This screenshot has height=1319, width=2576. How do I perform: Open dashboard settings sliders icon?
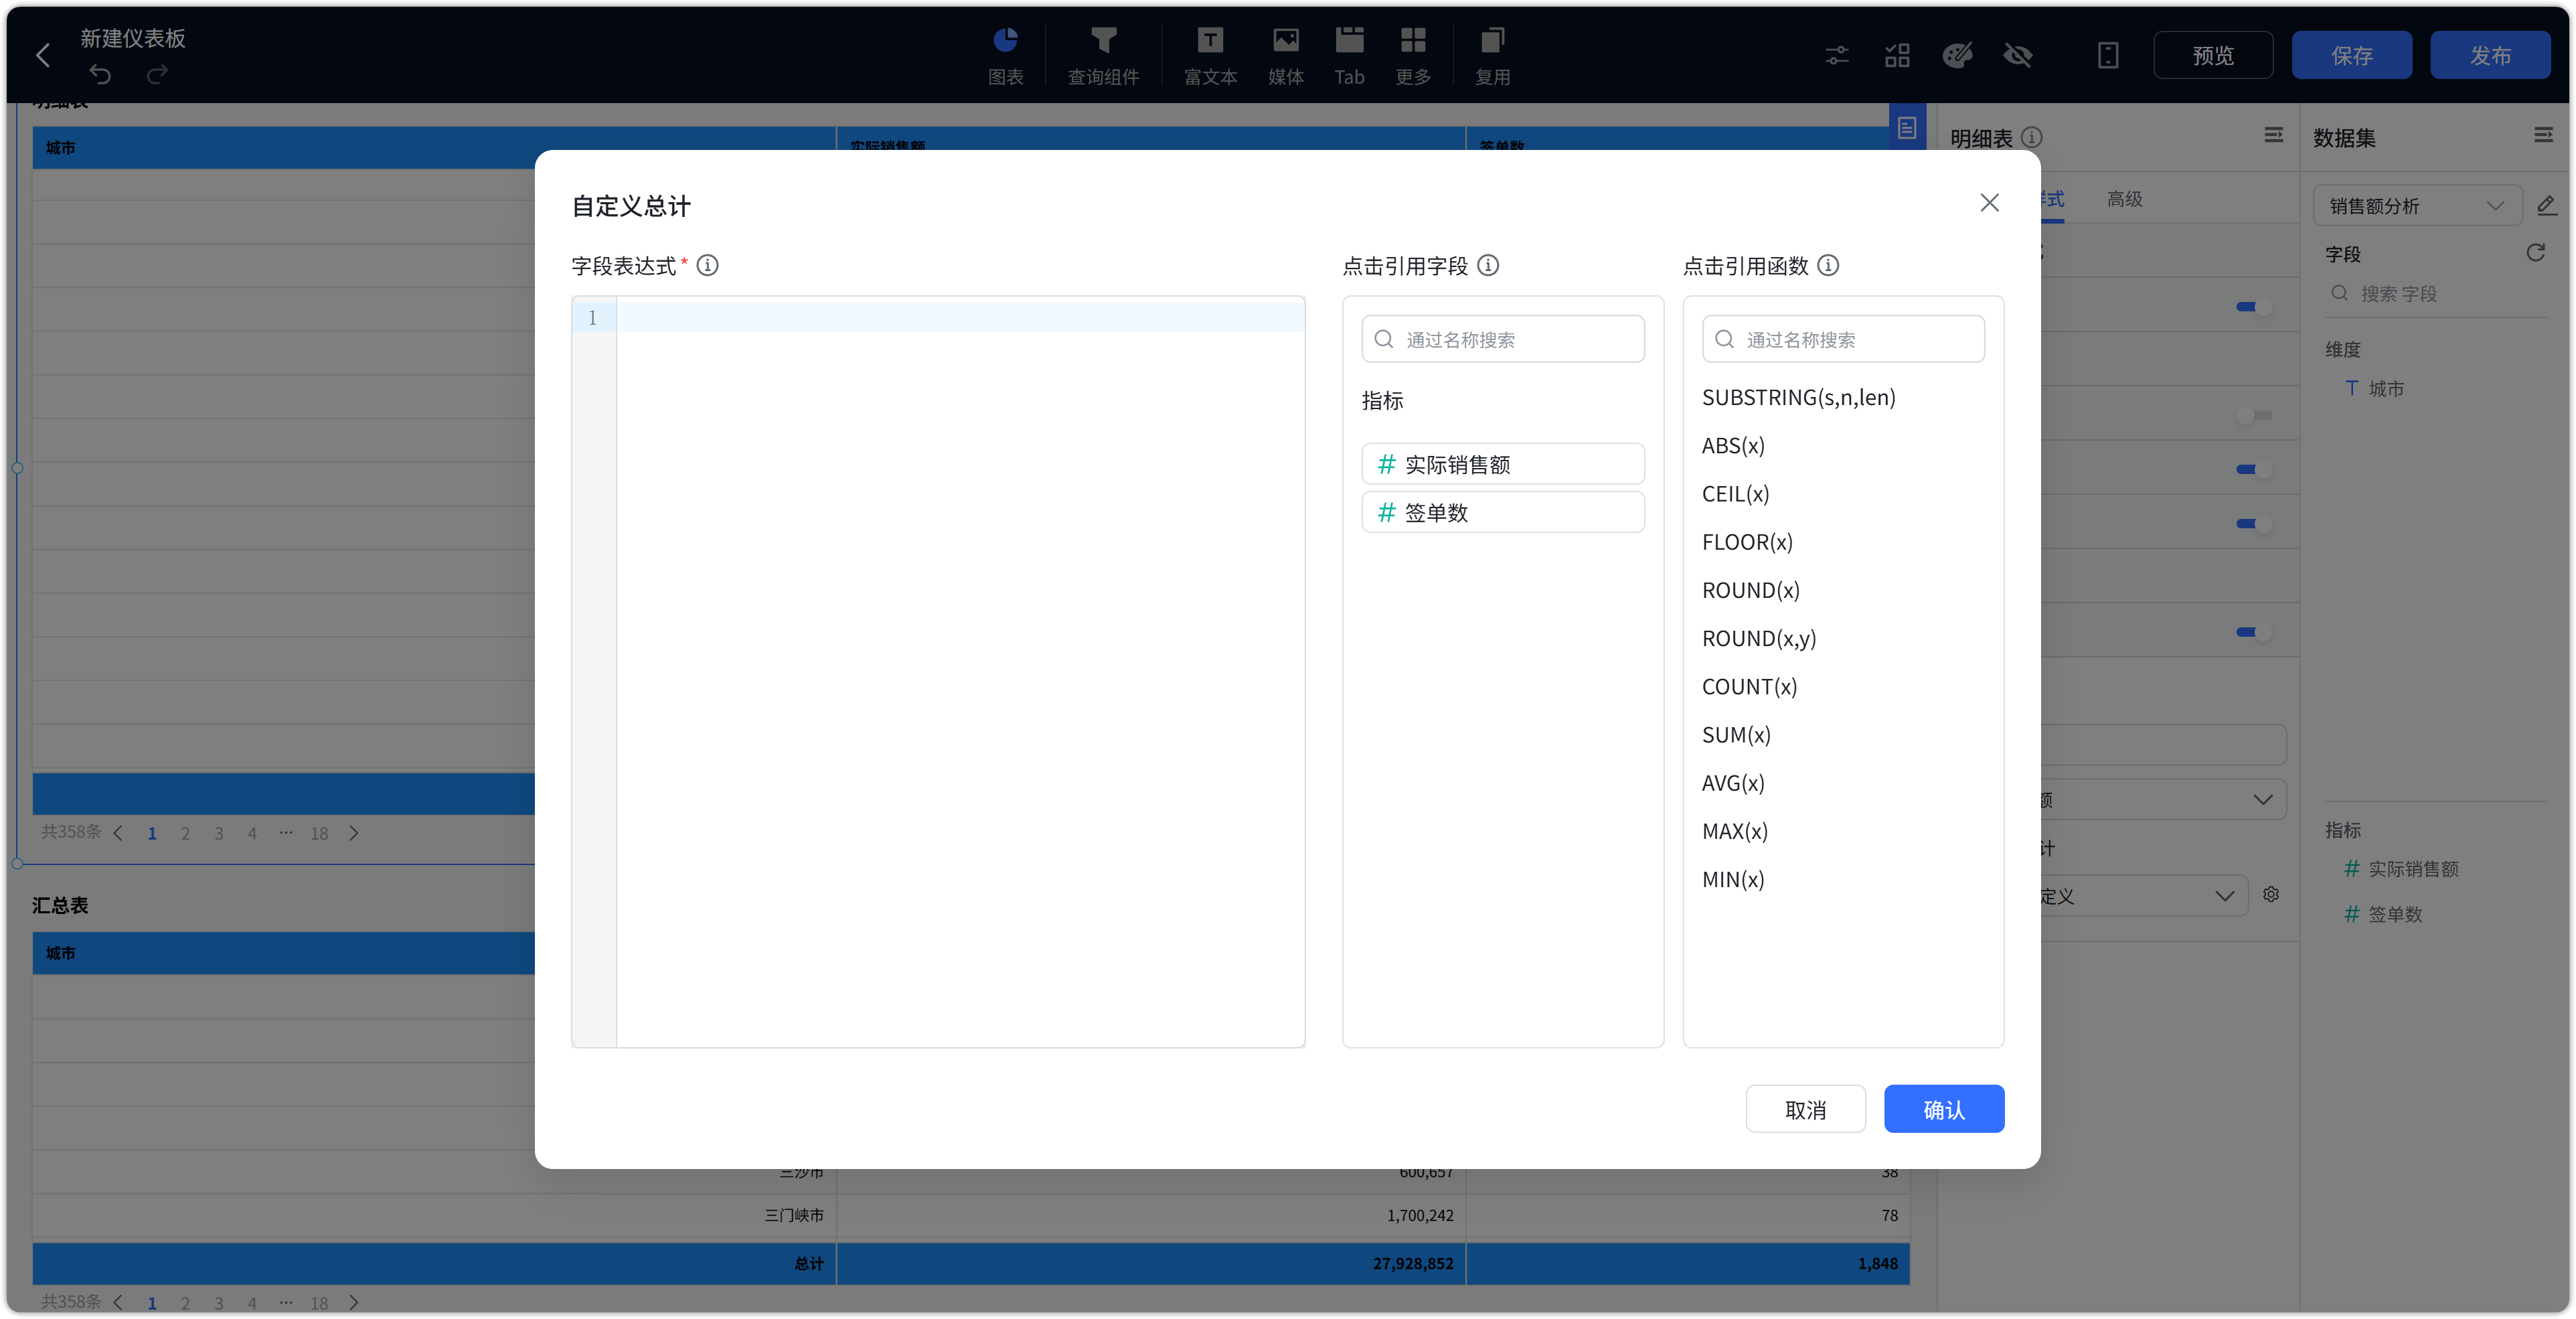(x=1836, y=55)
